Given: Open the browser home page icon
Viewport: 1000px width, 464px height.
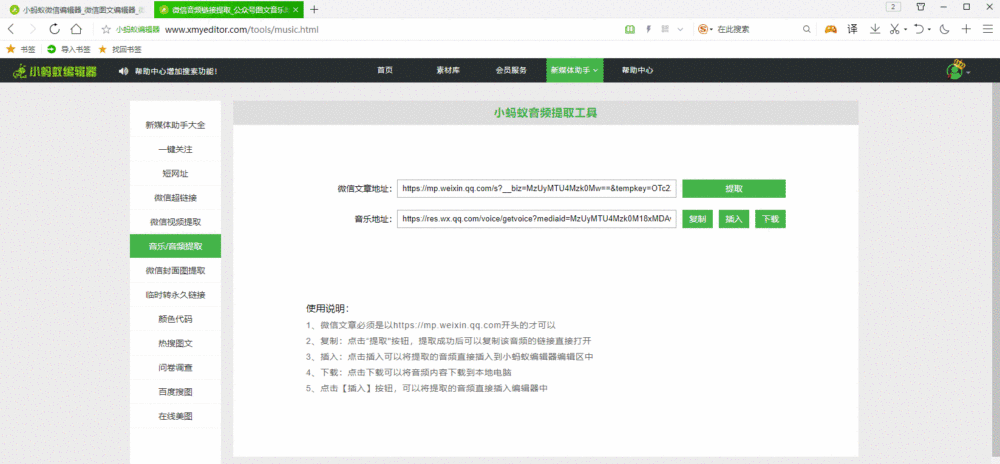Looking at the screenshot, I should click(76, 29).
